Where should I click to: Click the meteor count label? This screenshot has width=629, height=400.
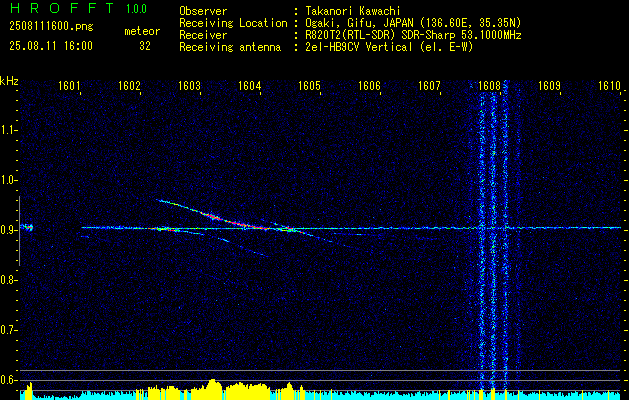[x=142, y=31]
